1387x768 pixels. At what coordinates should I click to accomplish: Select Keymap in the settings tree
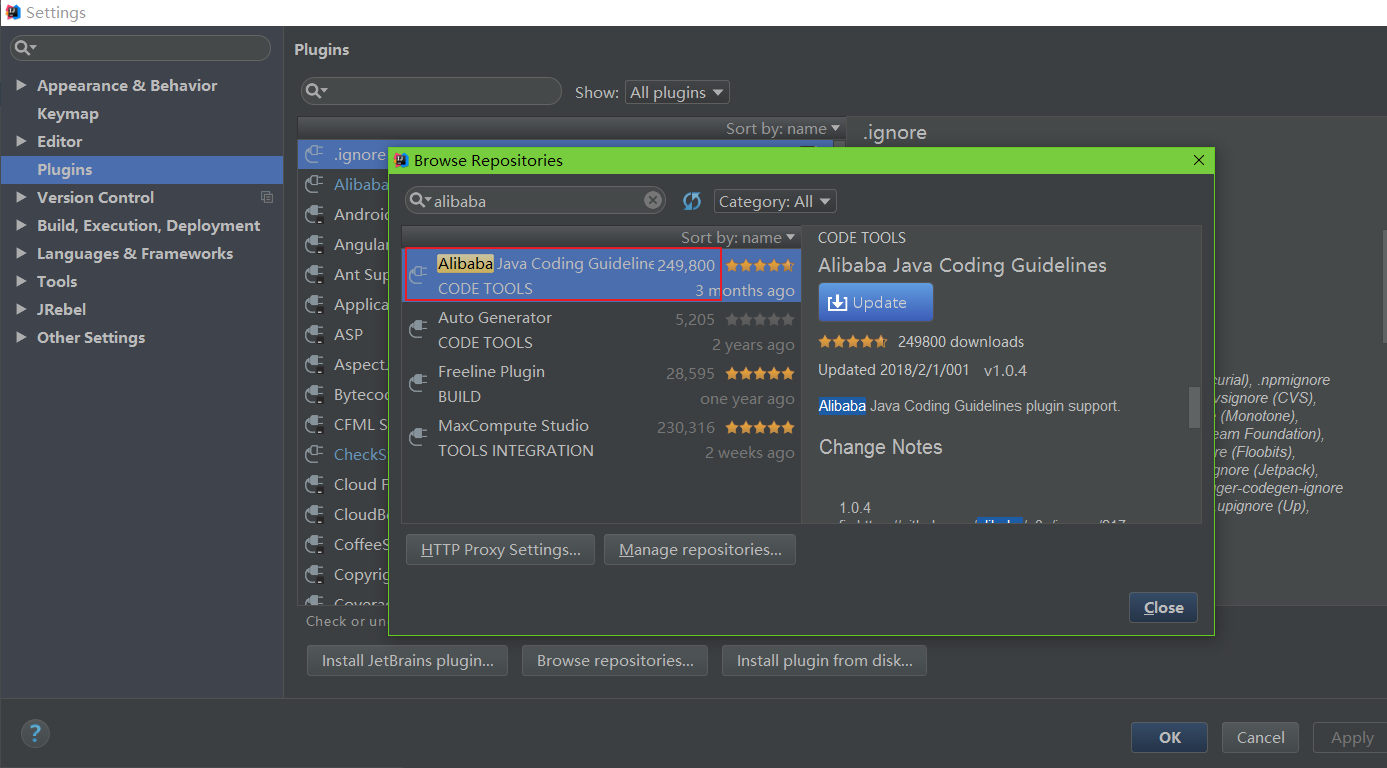click(67, 113)
